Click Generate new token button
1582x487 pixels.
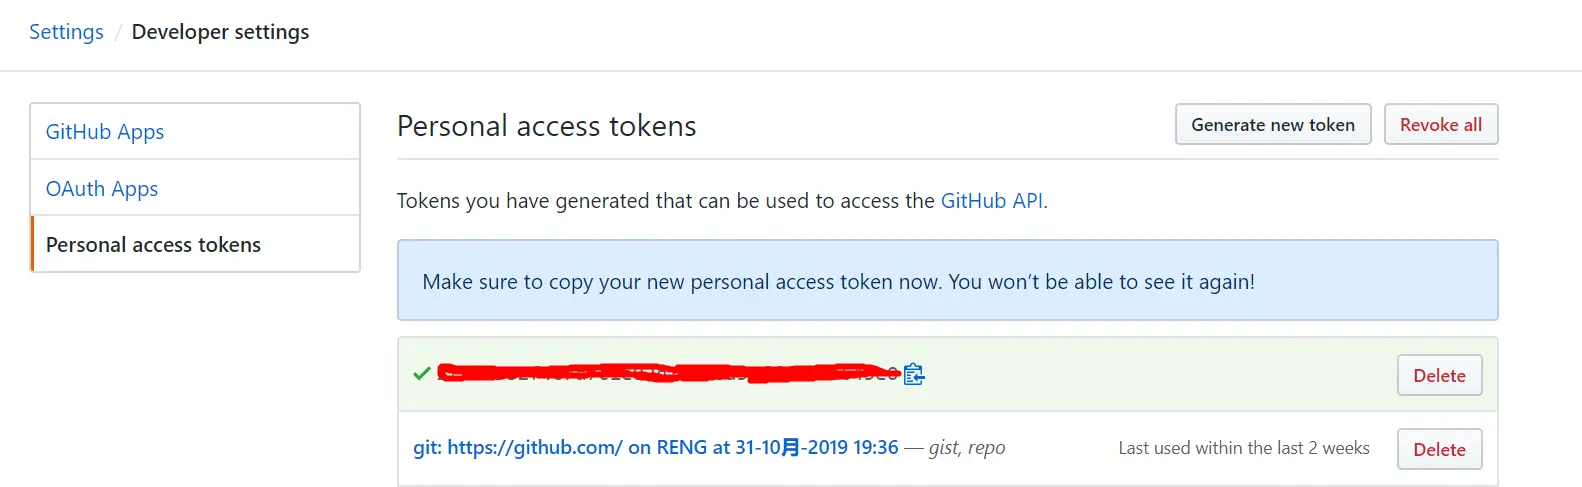point(1273,125)
